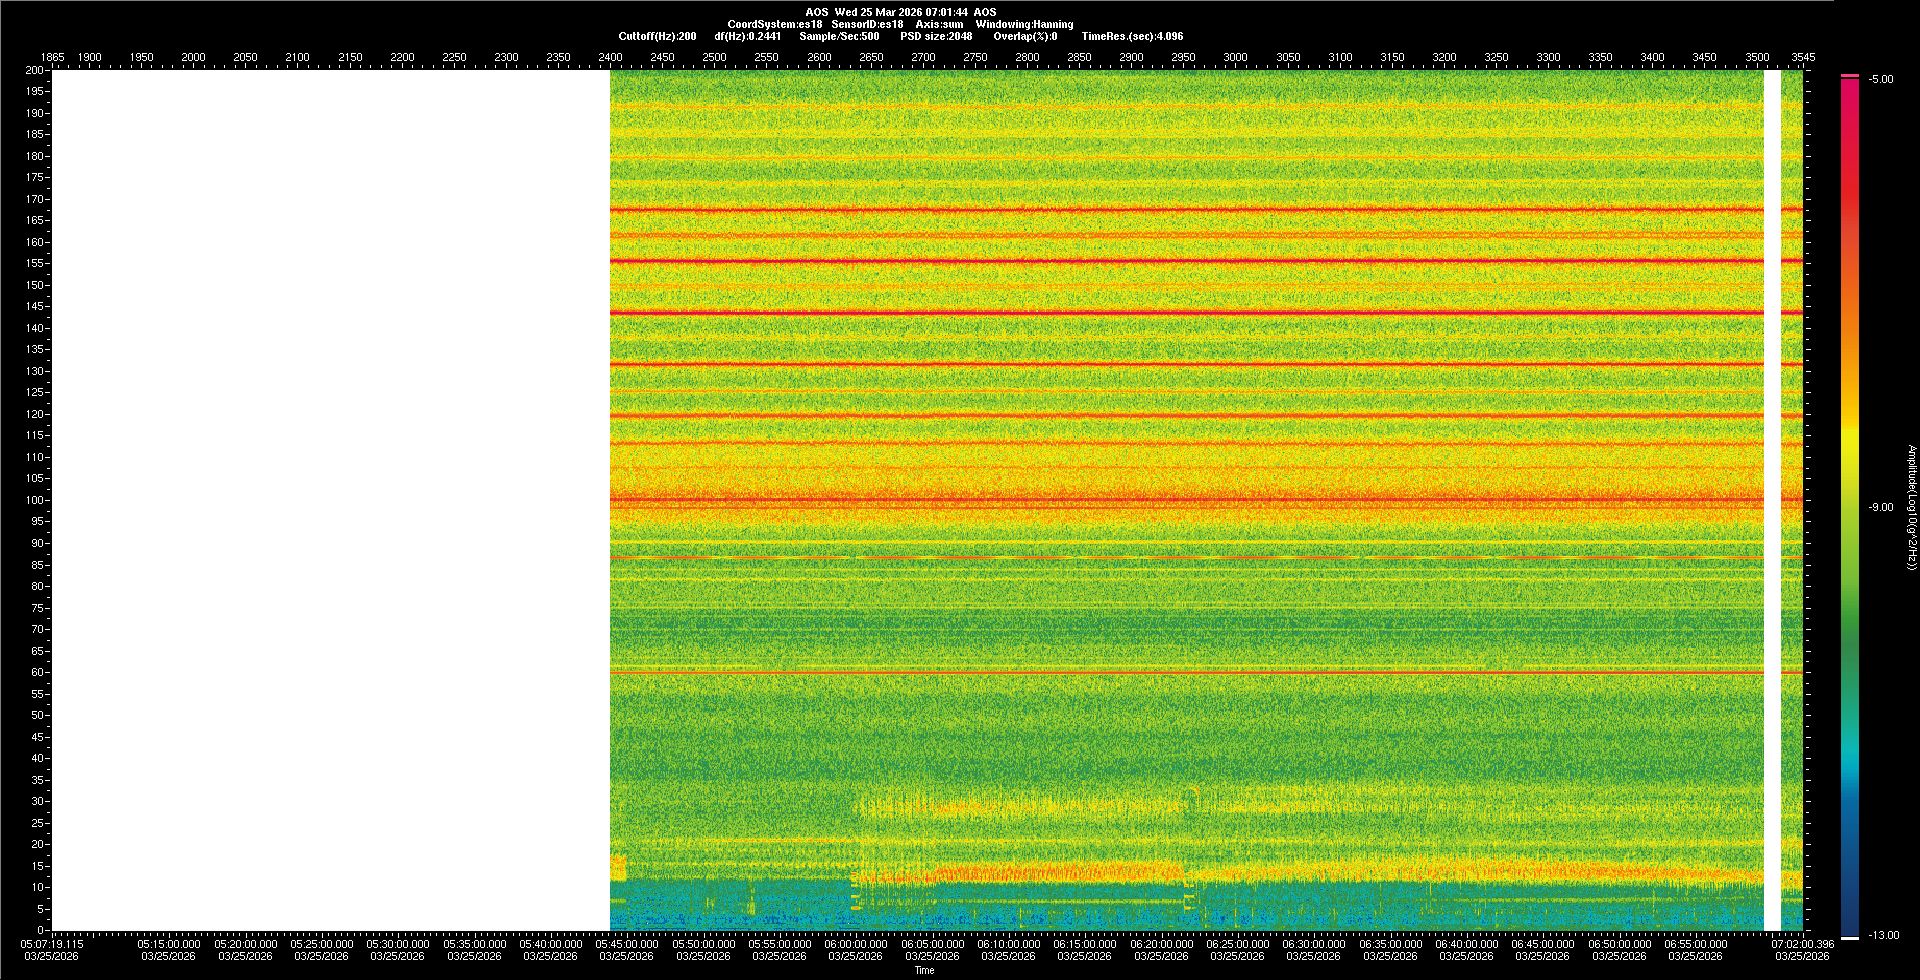
Task: Click the 06:00:00.000 time axis label
Action: click(856, 944)
